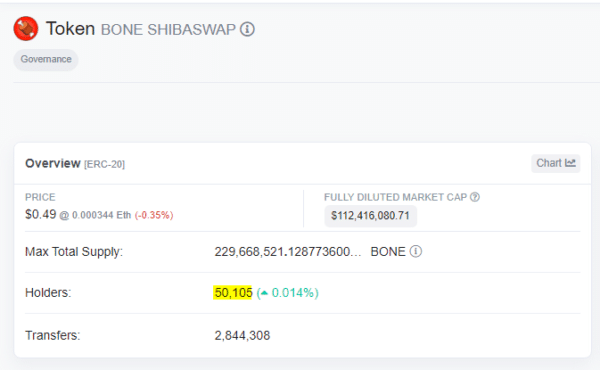Image resolution: width=600 pixels, height=370 pixels.
Task: Click the BONE symbol next to supply
Action: coord(388,252)
